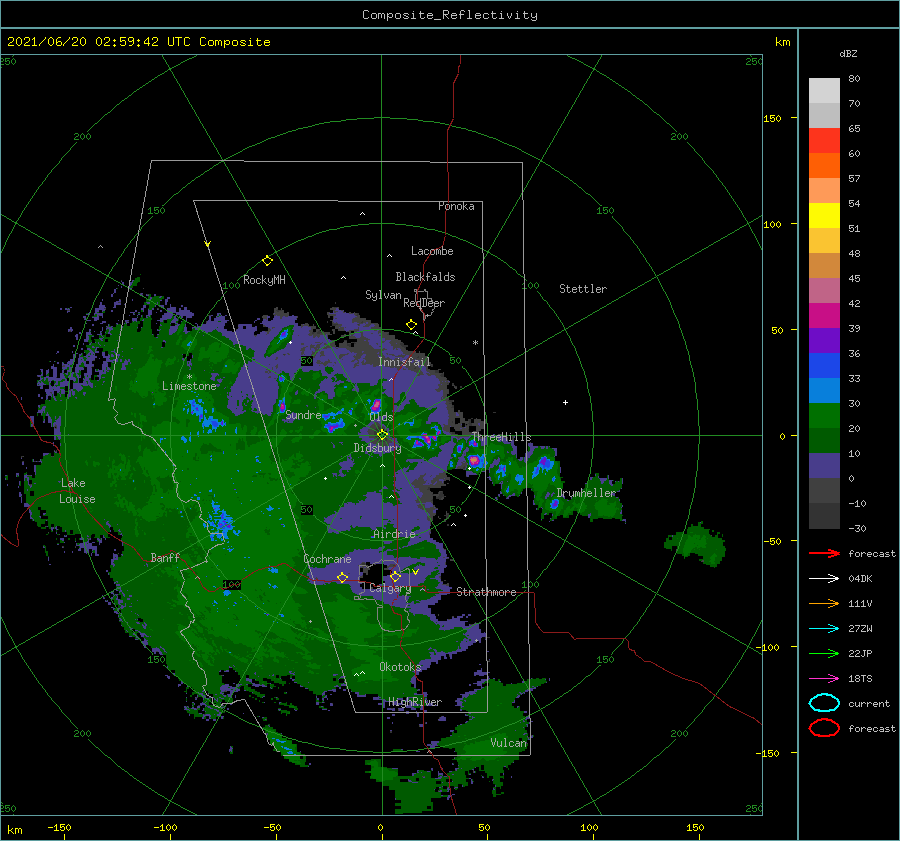This screenshot has height=841, width=900.
Task: Click the Sylvan label
Action: coord(383,295)
